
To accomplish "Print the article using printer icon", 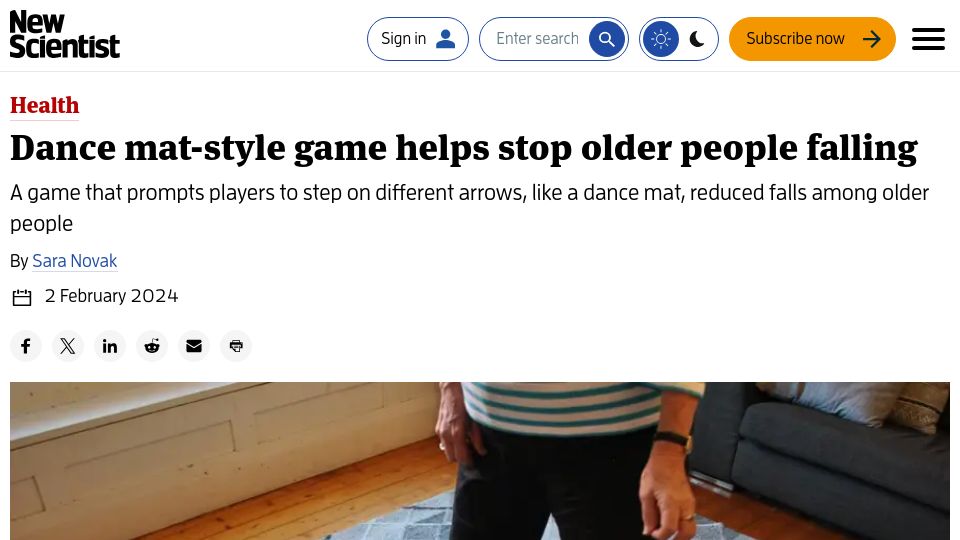I will coord(236,346).
